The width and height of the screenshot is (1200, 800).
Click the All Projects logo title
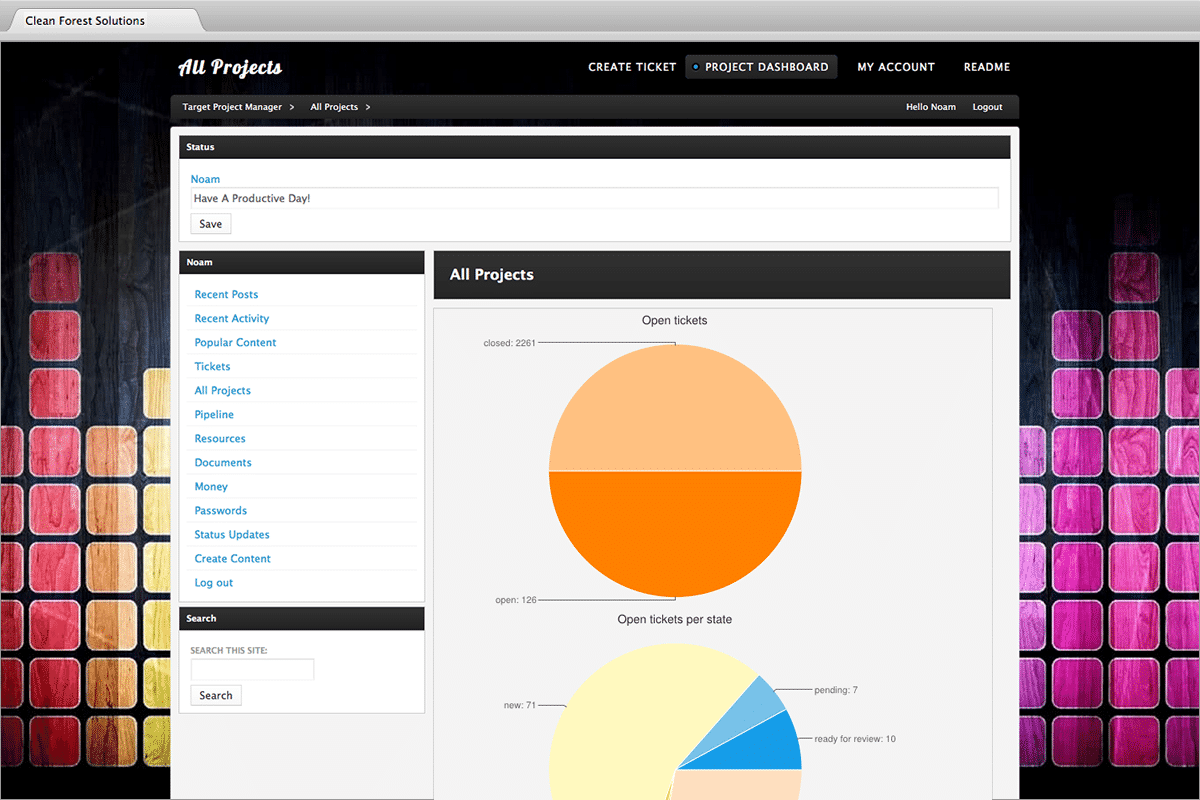coord(230,68)
